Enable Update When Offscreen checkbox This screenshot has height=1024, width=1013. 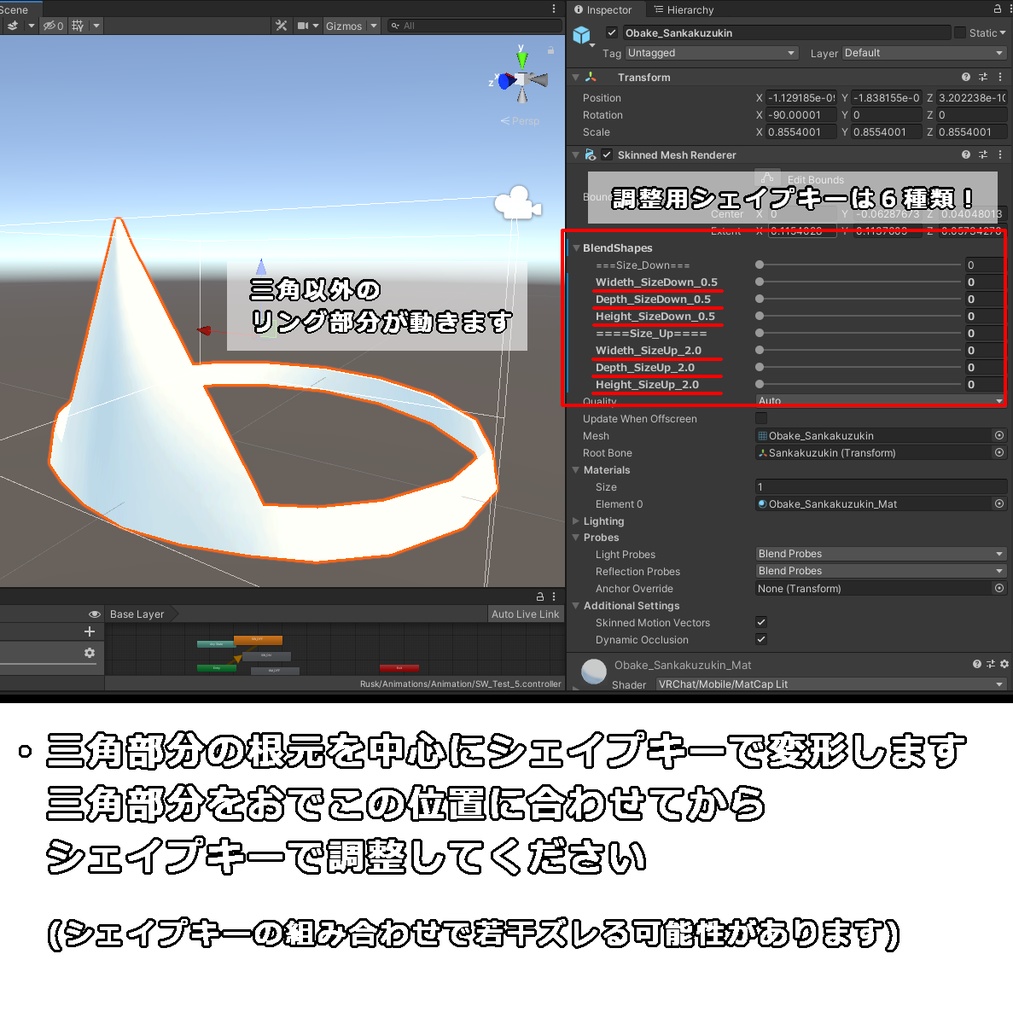[761, 418]
